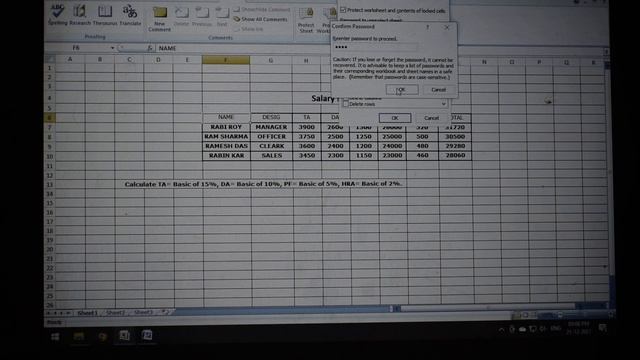Click OK in Protect Sheet dialog
Image resolution: width=640 pixels, height=360 pixels.
395,118
